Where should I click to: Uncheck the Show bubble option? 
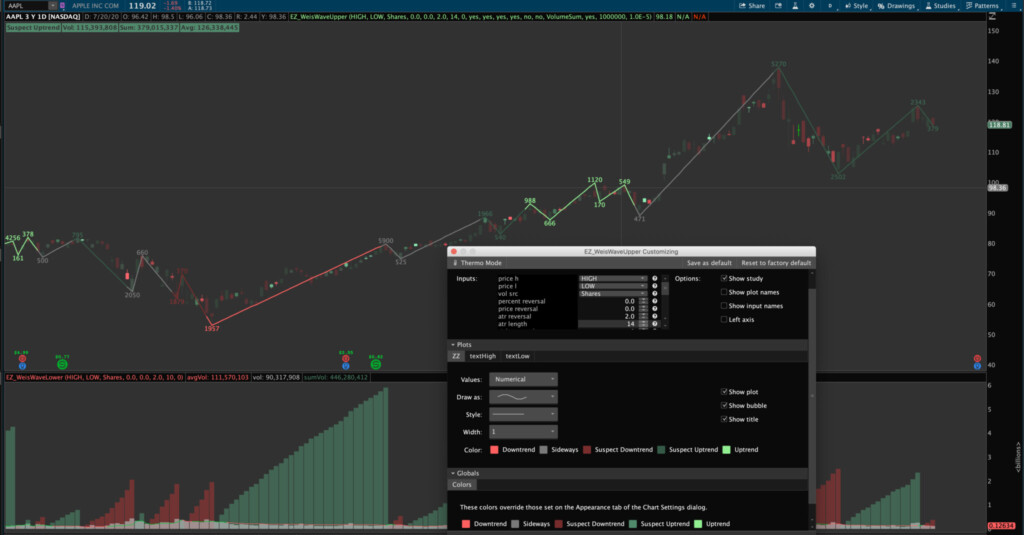click(724, 405)
